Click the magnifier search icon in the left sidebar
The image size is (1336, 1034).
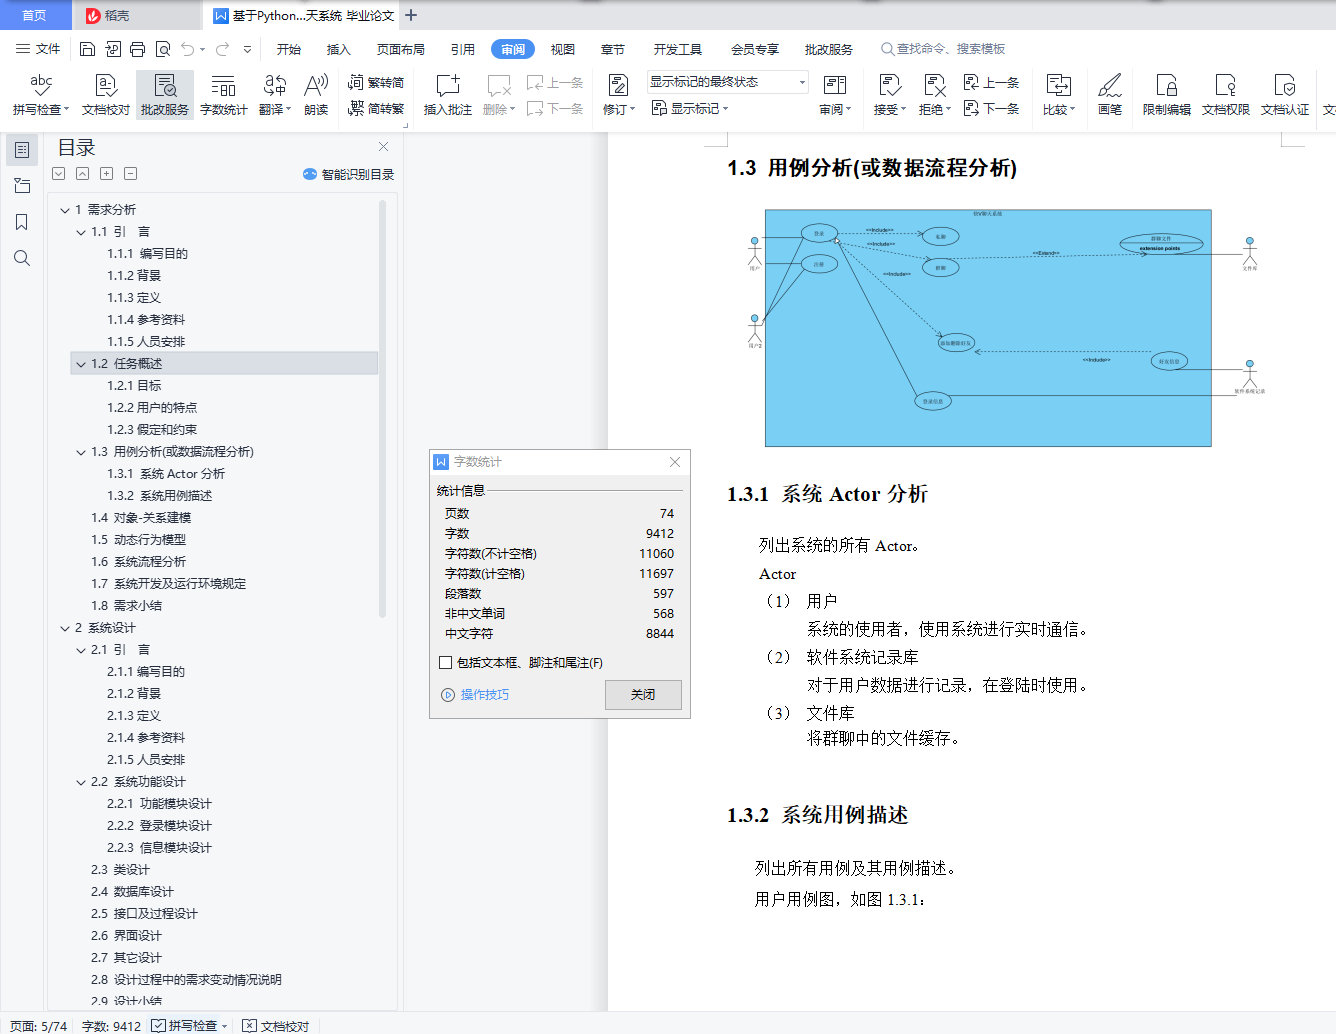tap(22, 258)
